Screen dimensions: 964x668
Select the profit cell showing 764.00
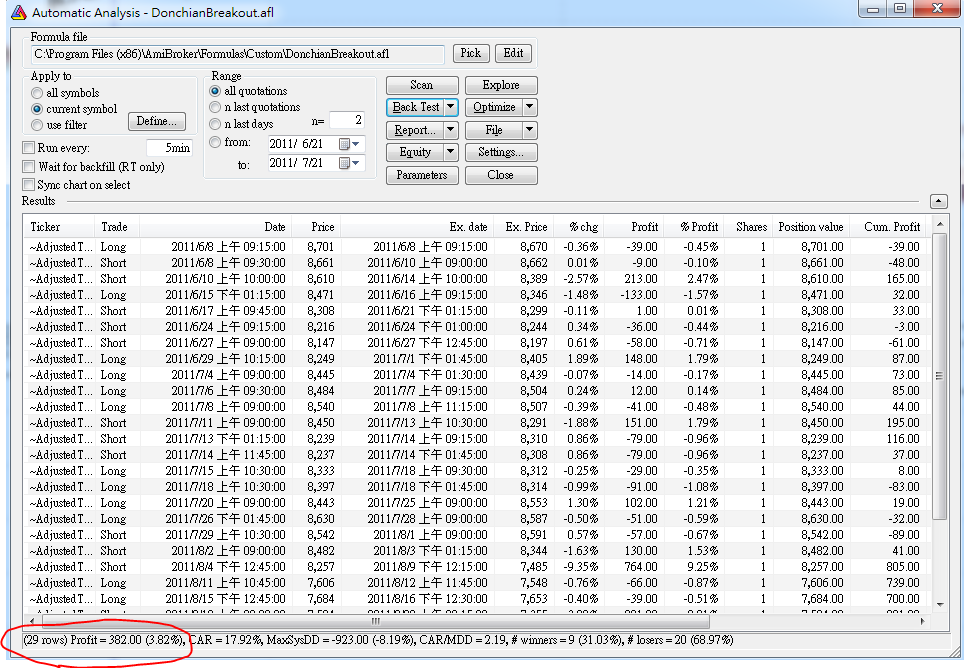pos(641,567)
